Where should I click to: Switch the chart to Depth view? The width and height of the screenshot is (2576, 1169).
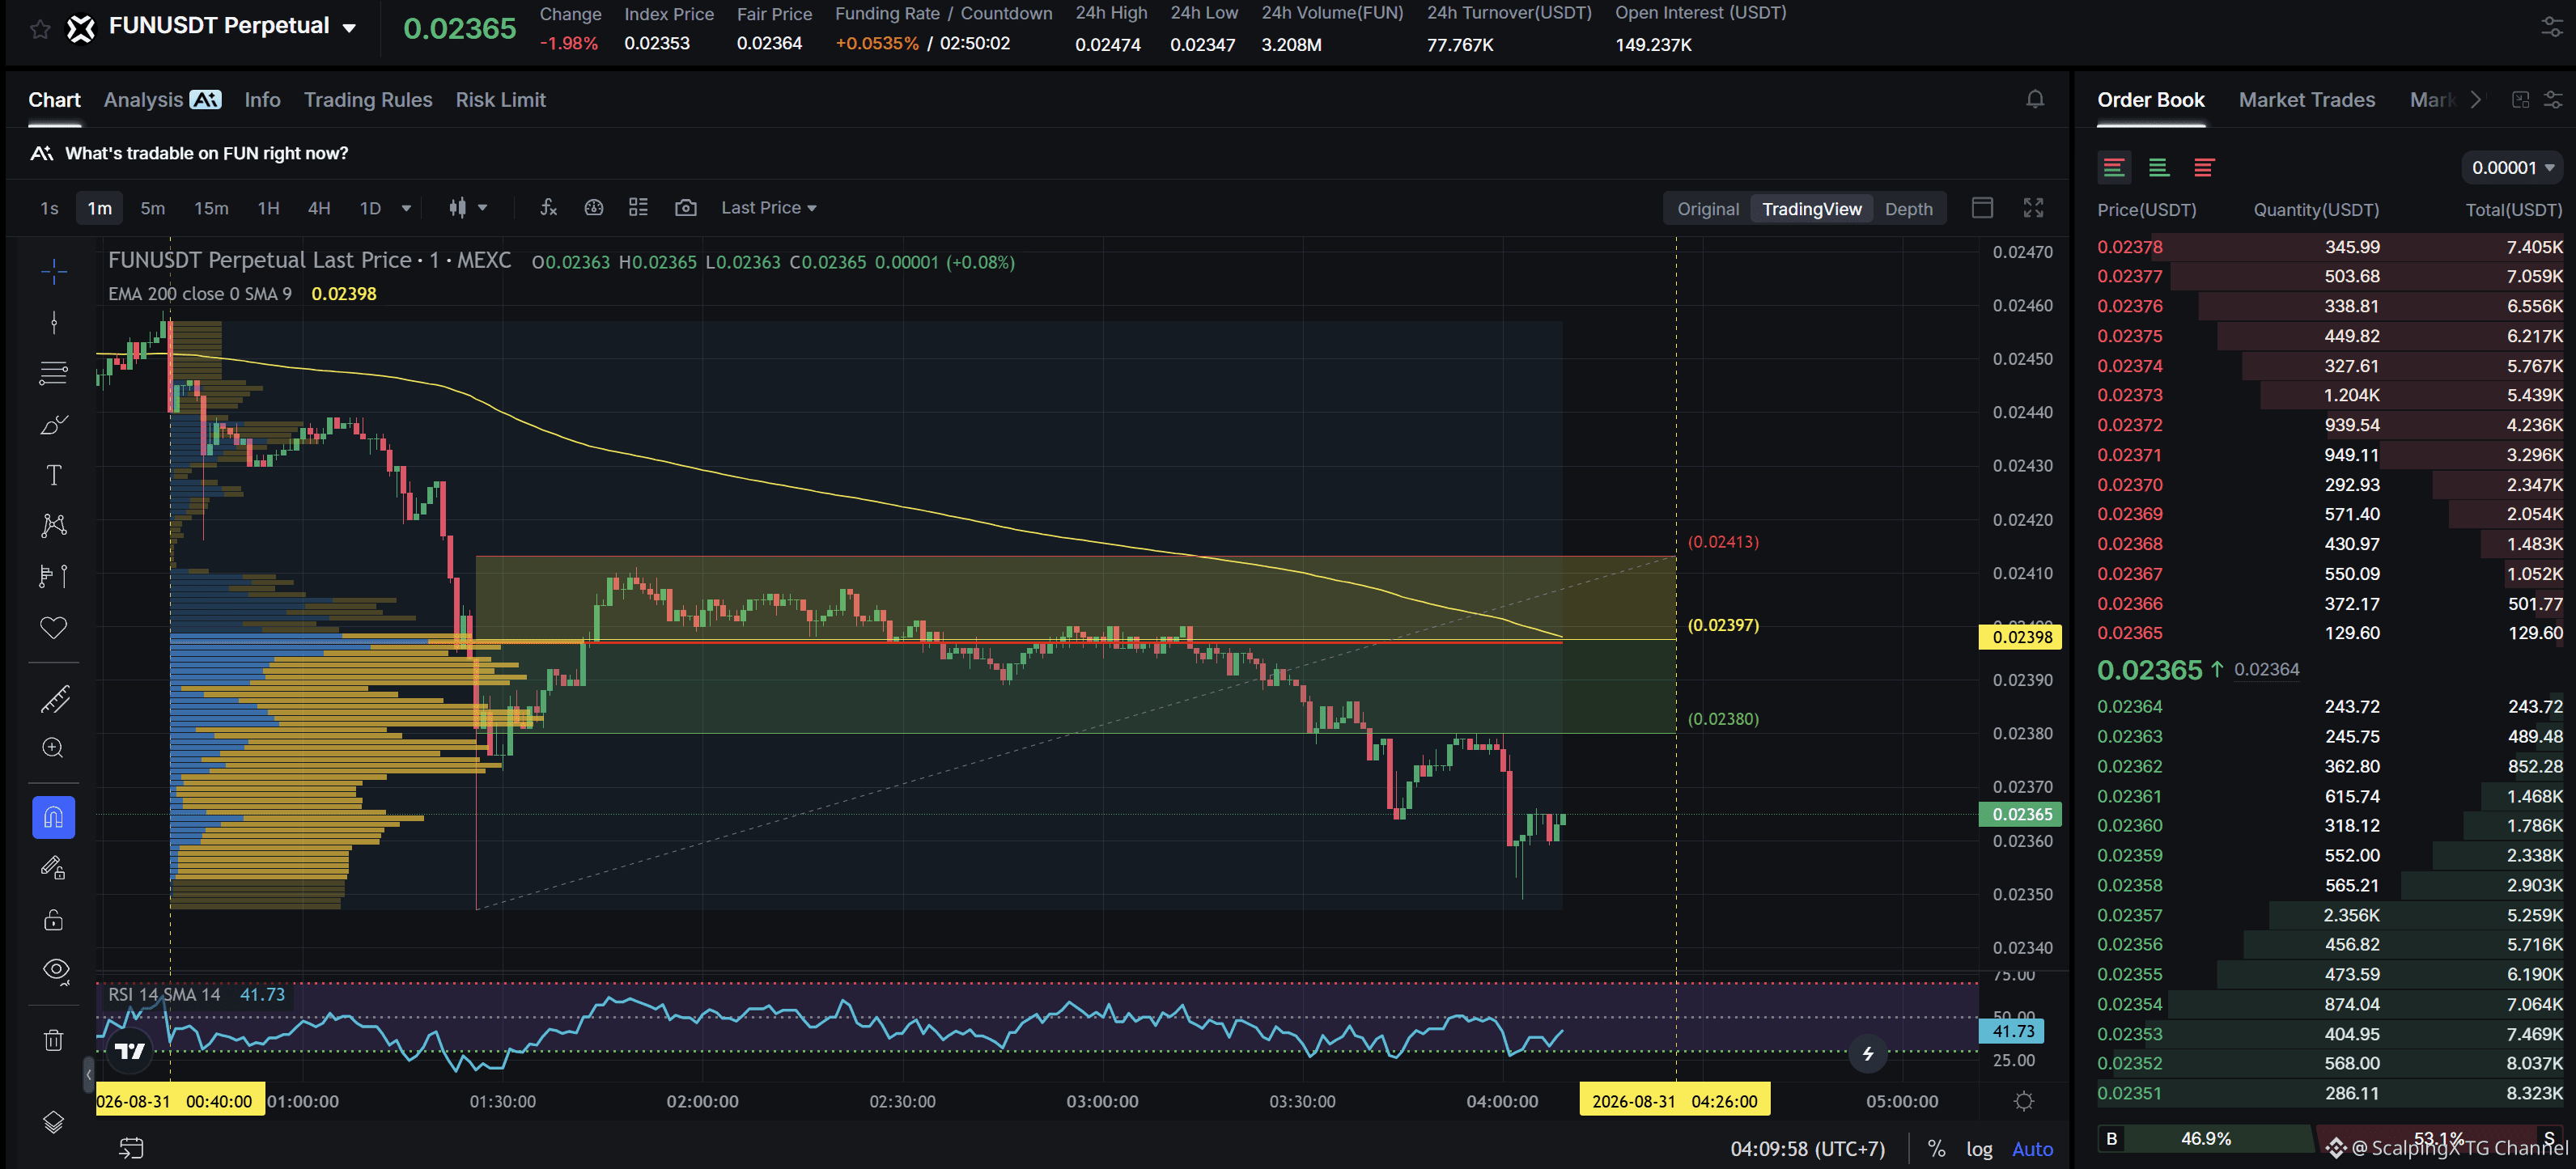(1908, 208)
